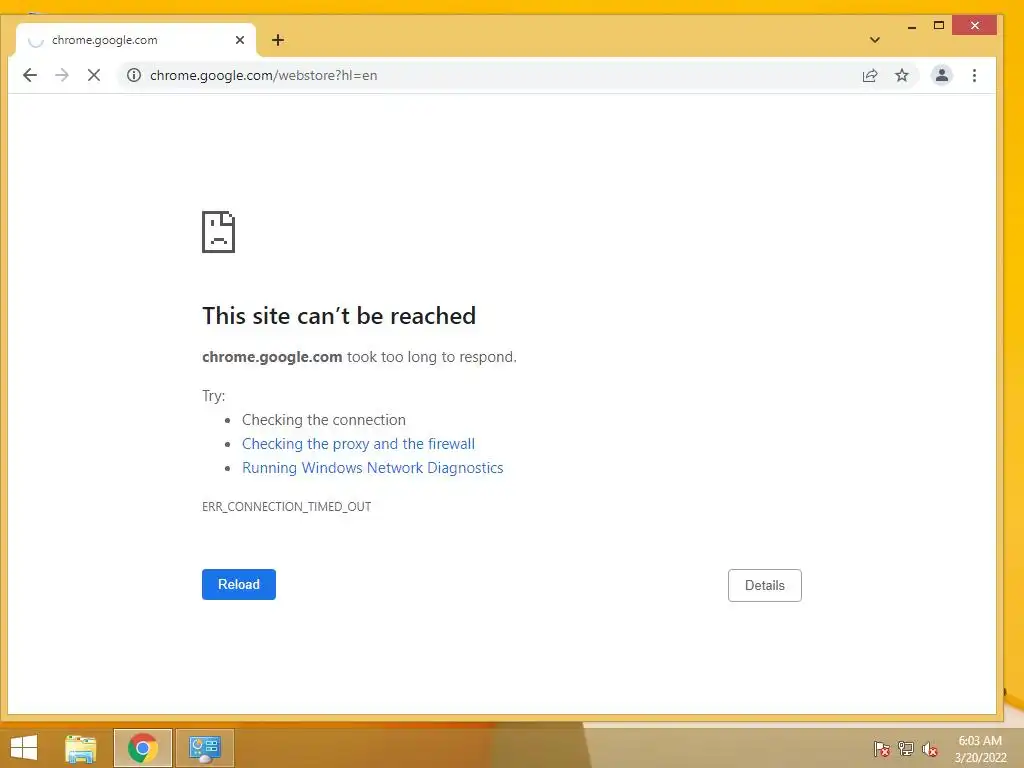The height and width of the screenshot is (768, 1024).
Task: Maximize the Chrome window
Action: tap(939, 26)
